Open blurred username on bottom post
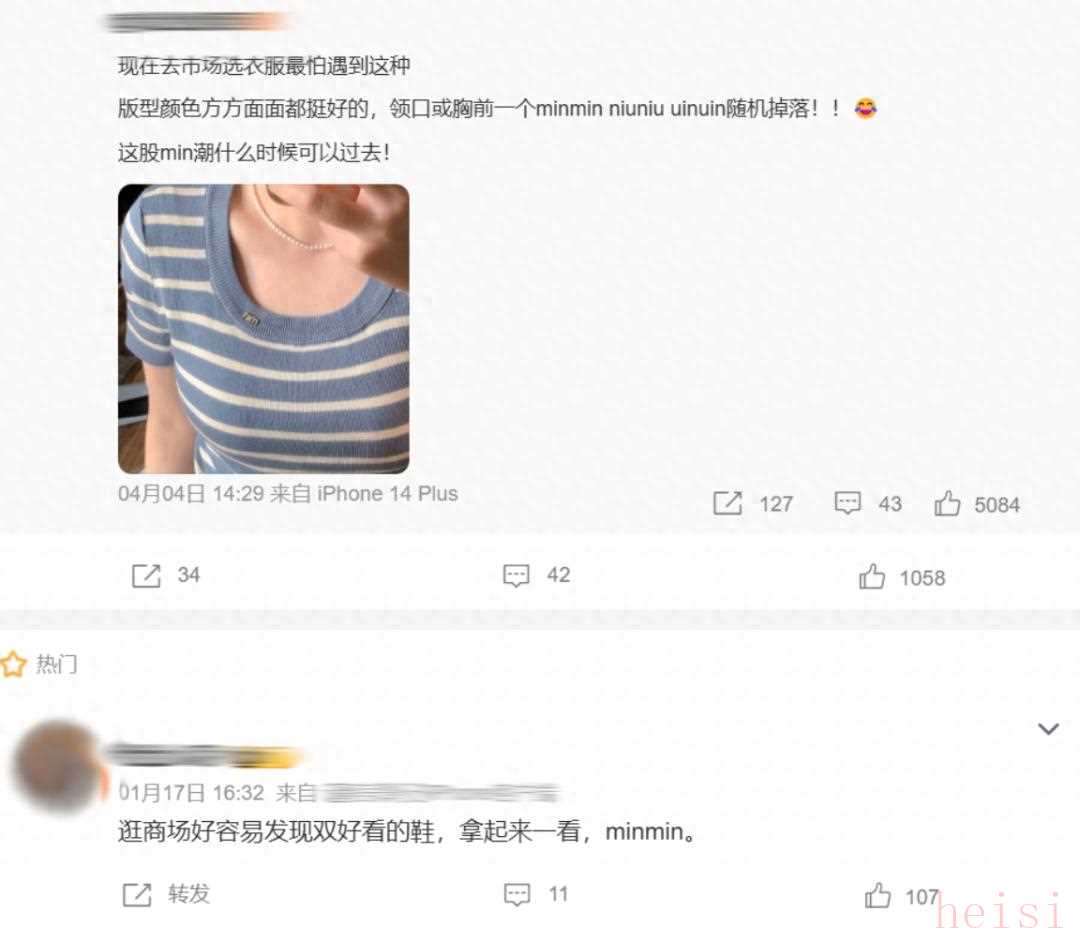Viewport: 1080px width, 941px height. 204,756
